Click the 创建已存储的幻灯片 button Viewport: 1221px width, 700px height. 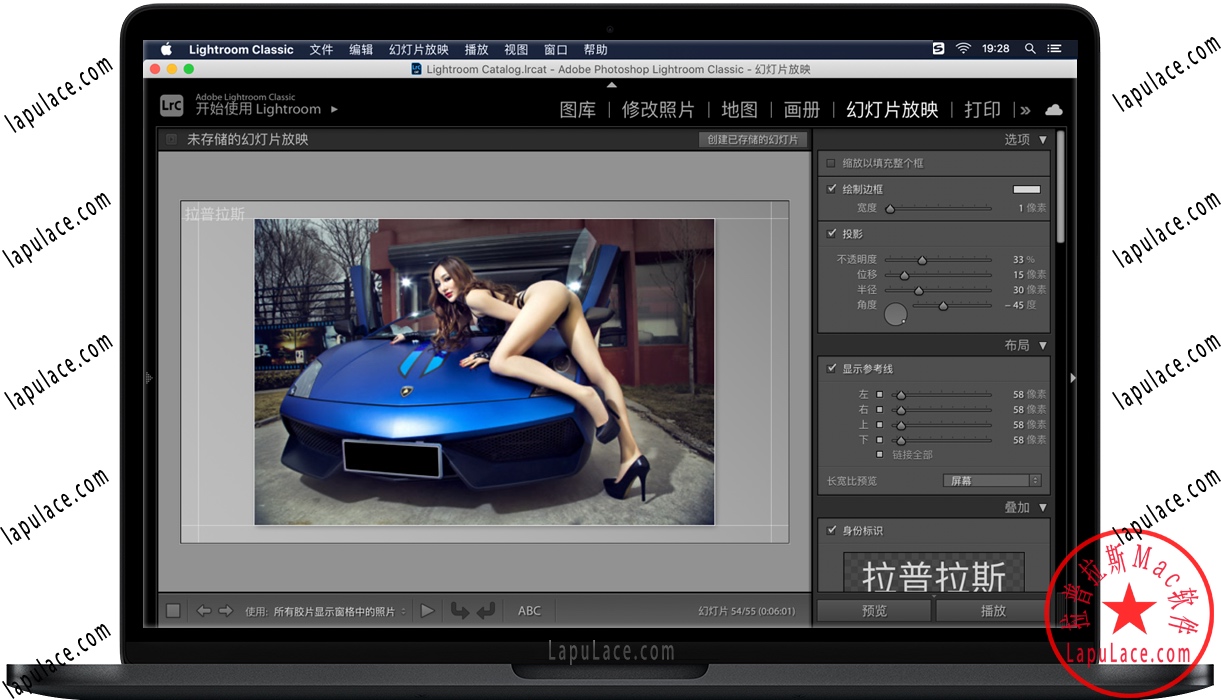(x=753, y=140)
